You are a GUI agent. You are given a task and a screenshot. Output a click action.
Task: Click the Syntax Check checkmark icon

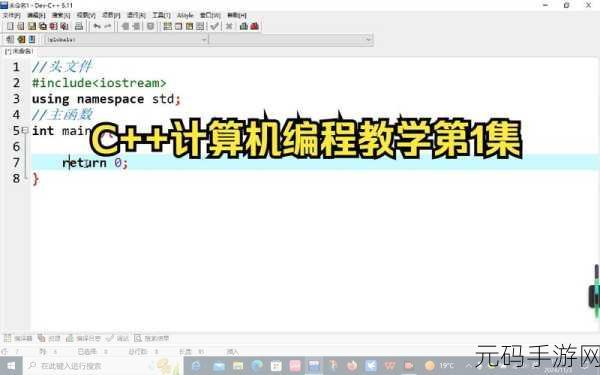pos(215,26)
